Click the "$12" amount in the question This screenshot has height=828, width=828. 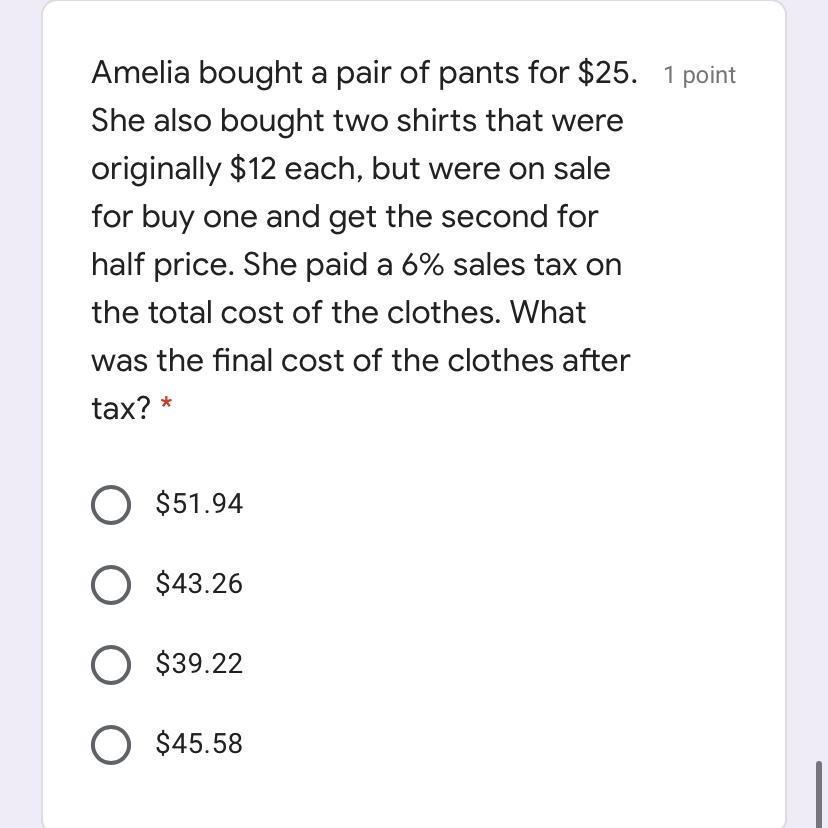click(252, 169)
